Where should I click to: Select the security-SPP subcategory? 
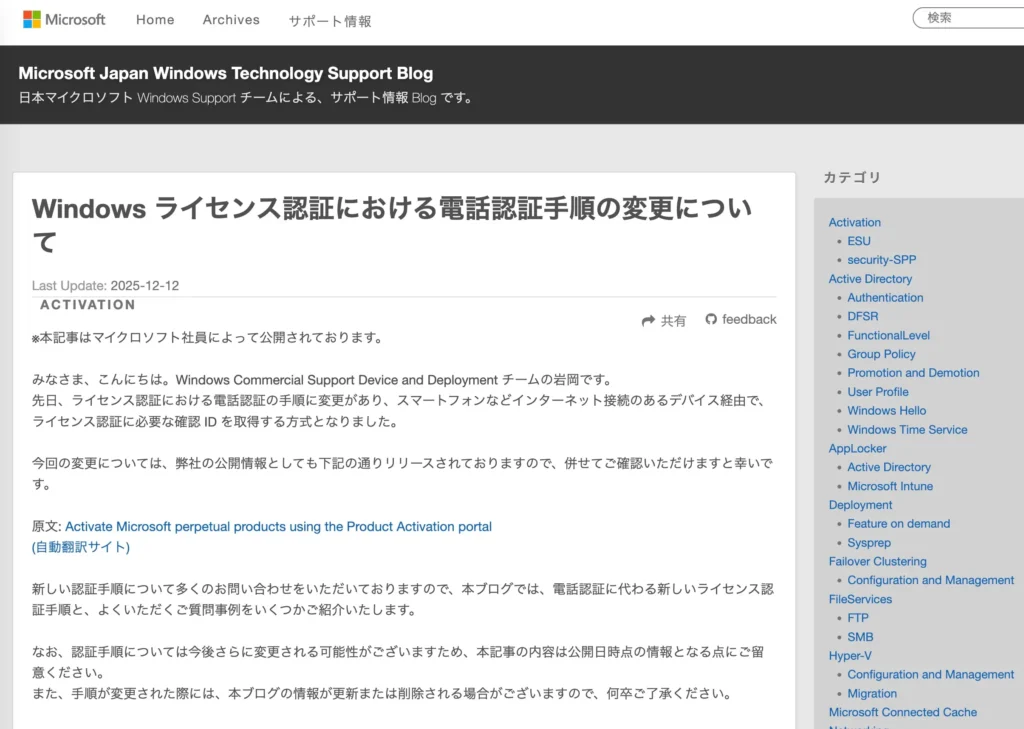click(881, 260)
